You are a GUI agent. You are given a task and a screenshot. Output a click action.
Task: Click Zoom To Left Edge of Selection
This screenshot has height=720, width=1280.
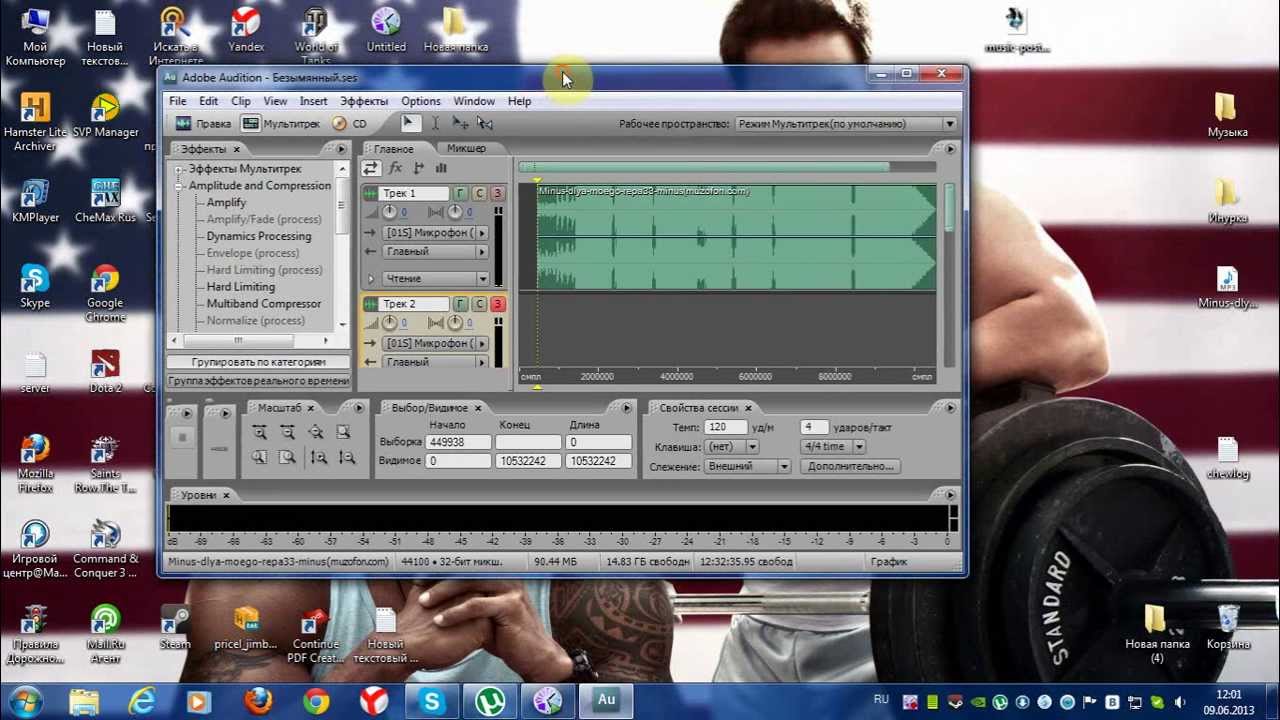259,457
